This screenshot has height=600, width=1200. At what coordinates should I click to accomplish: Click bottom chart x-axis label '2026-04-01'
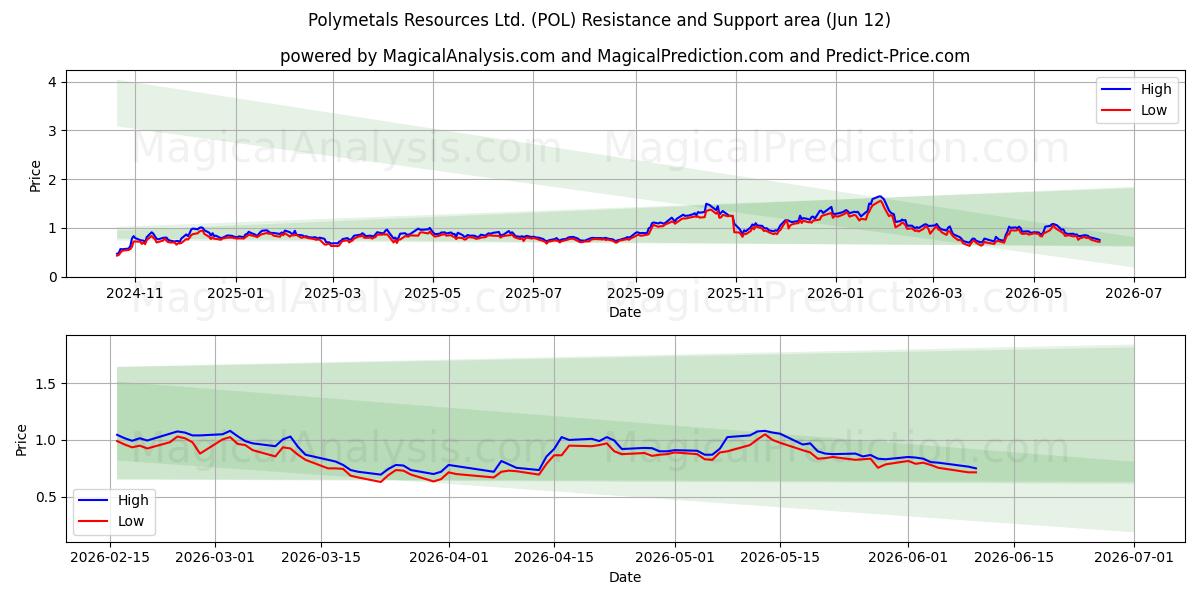pos(451,559)
